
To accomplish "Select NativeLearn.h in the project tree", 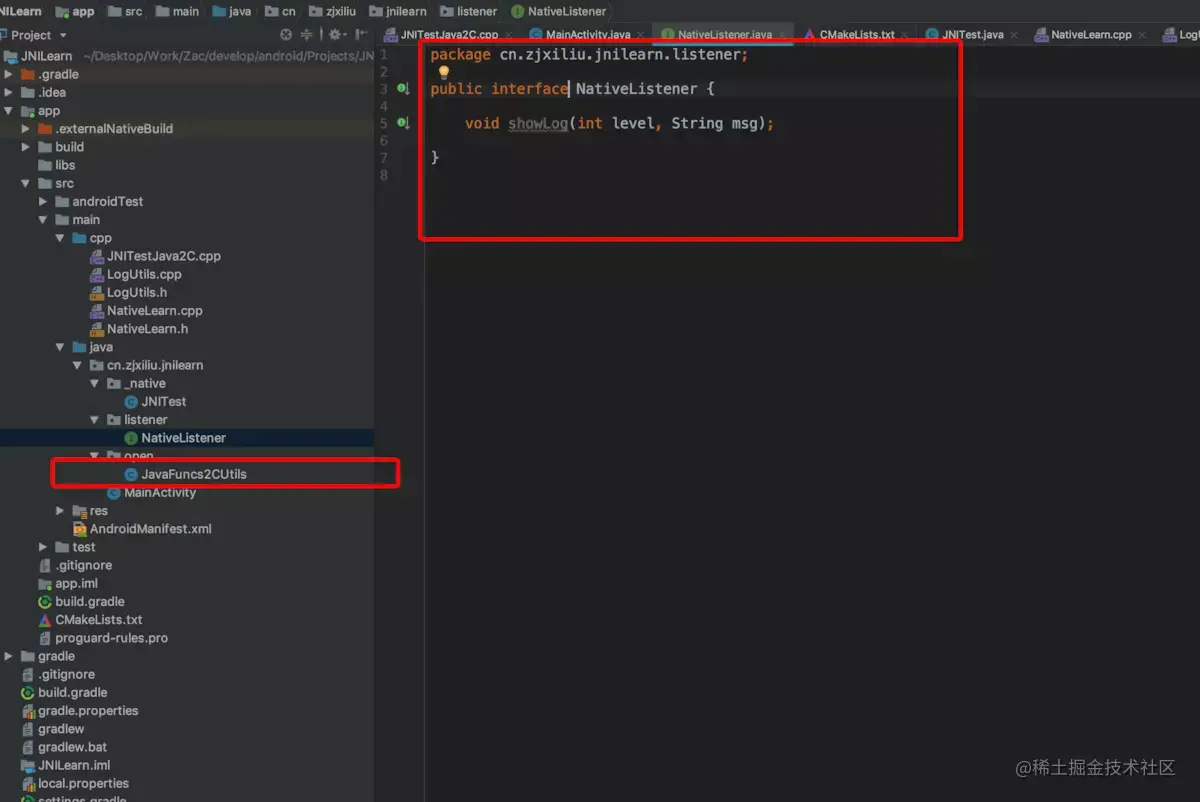I will (147, 329).
